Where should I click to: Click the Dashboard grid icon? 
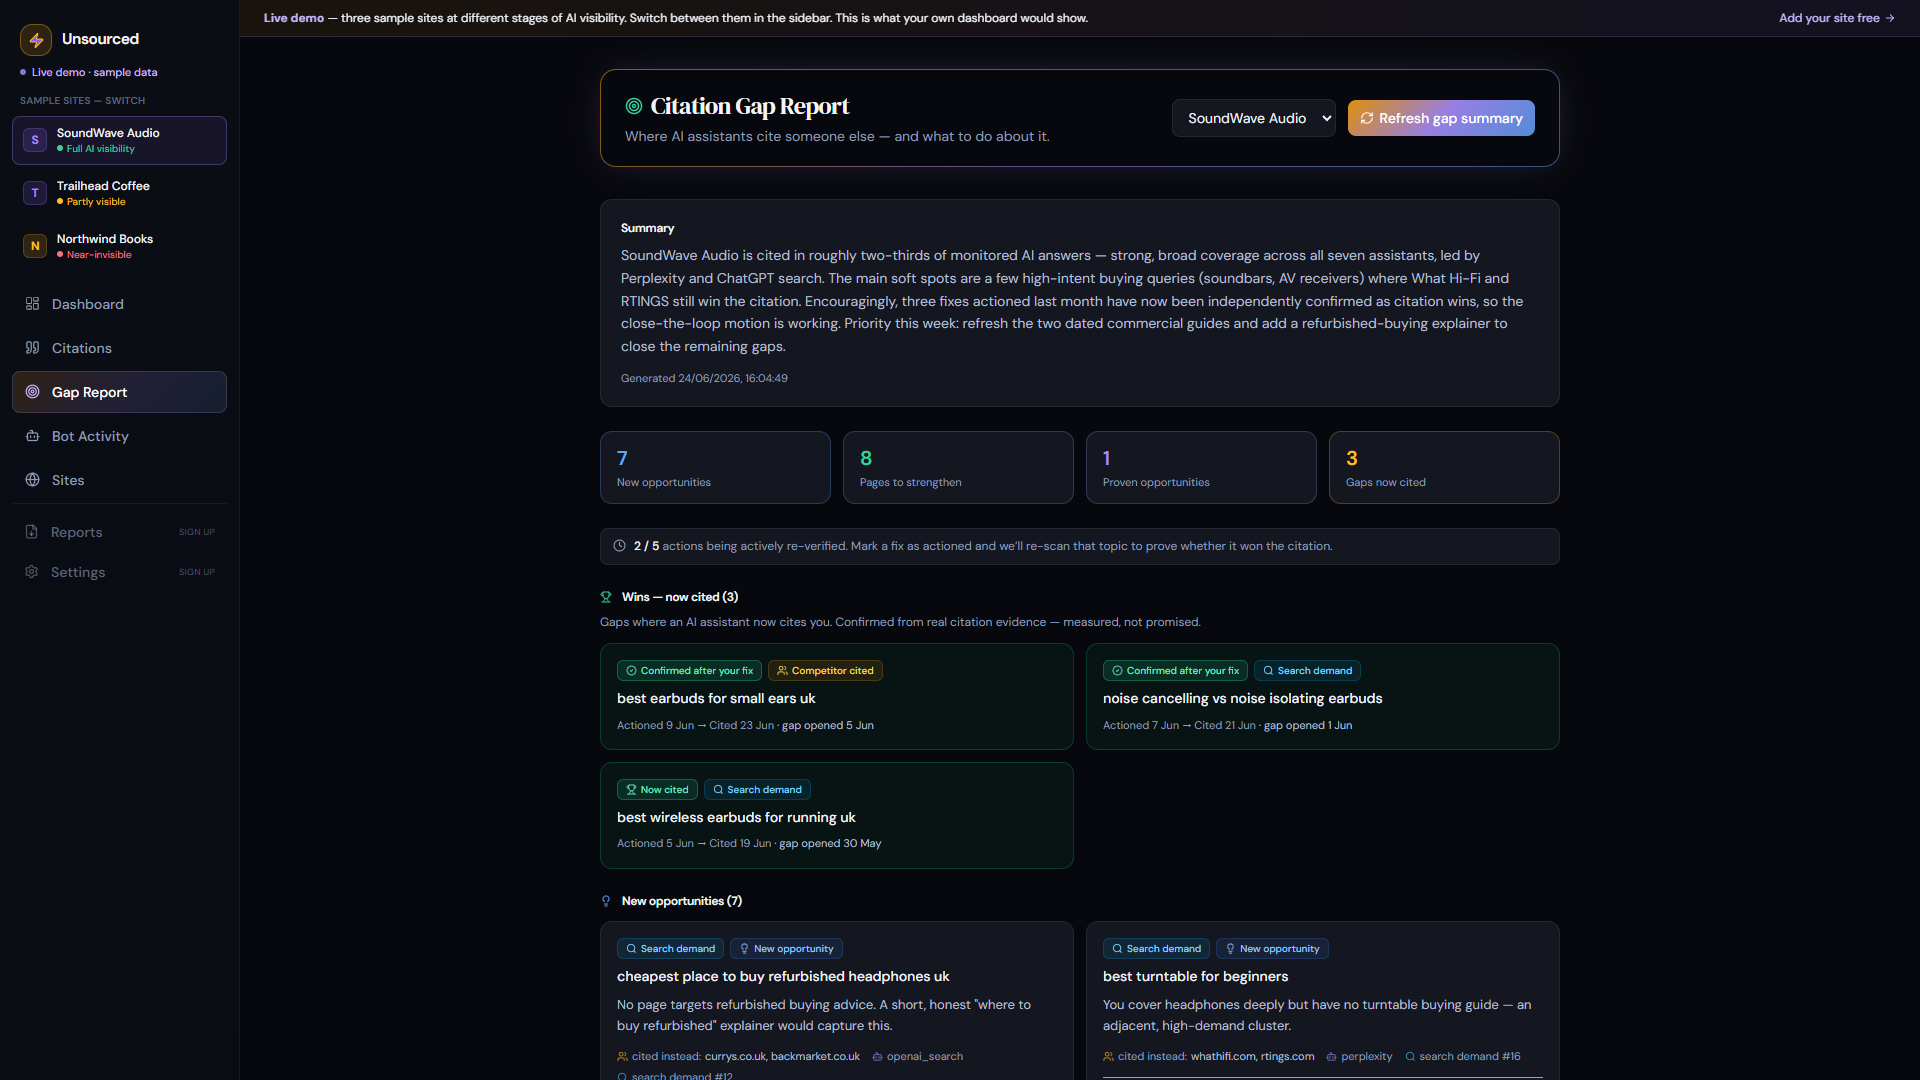(x=32, y=304)
